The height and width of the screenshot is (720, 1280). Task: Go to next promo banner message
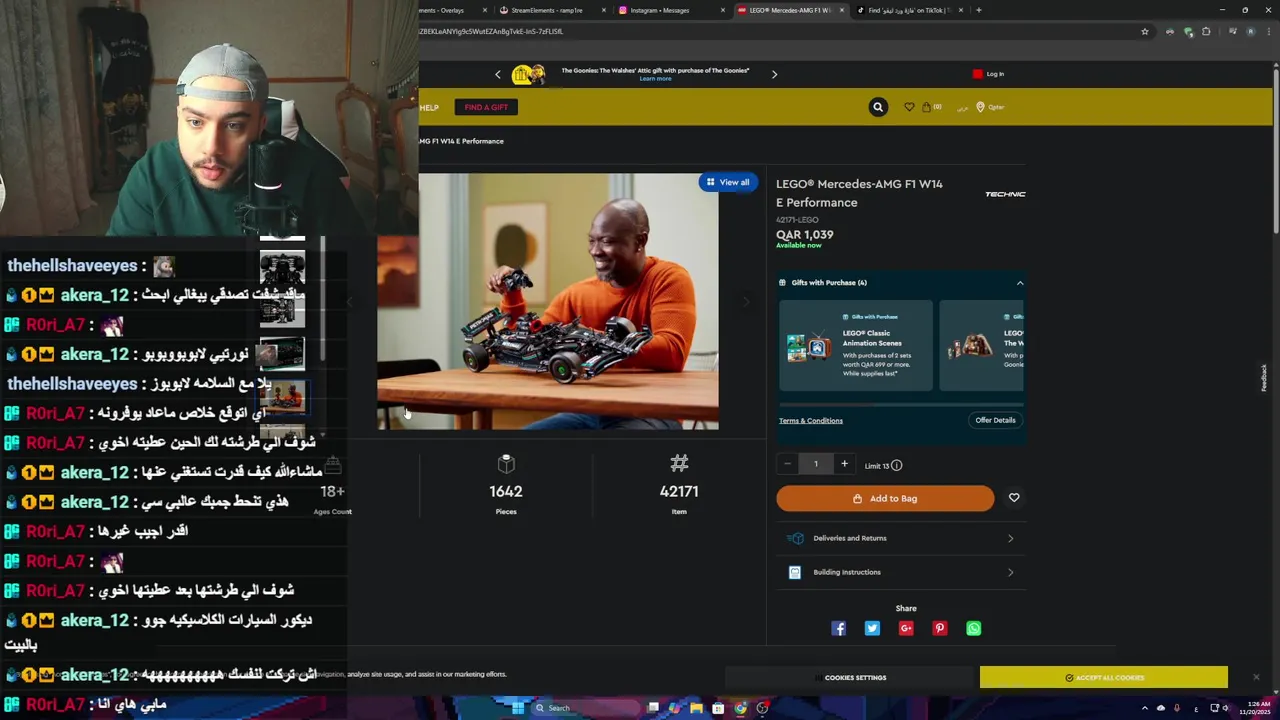coord(774,74)
